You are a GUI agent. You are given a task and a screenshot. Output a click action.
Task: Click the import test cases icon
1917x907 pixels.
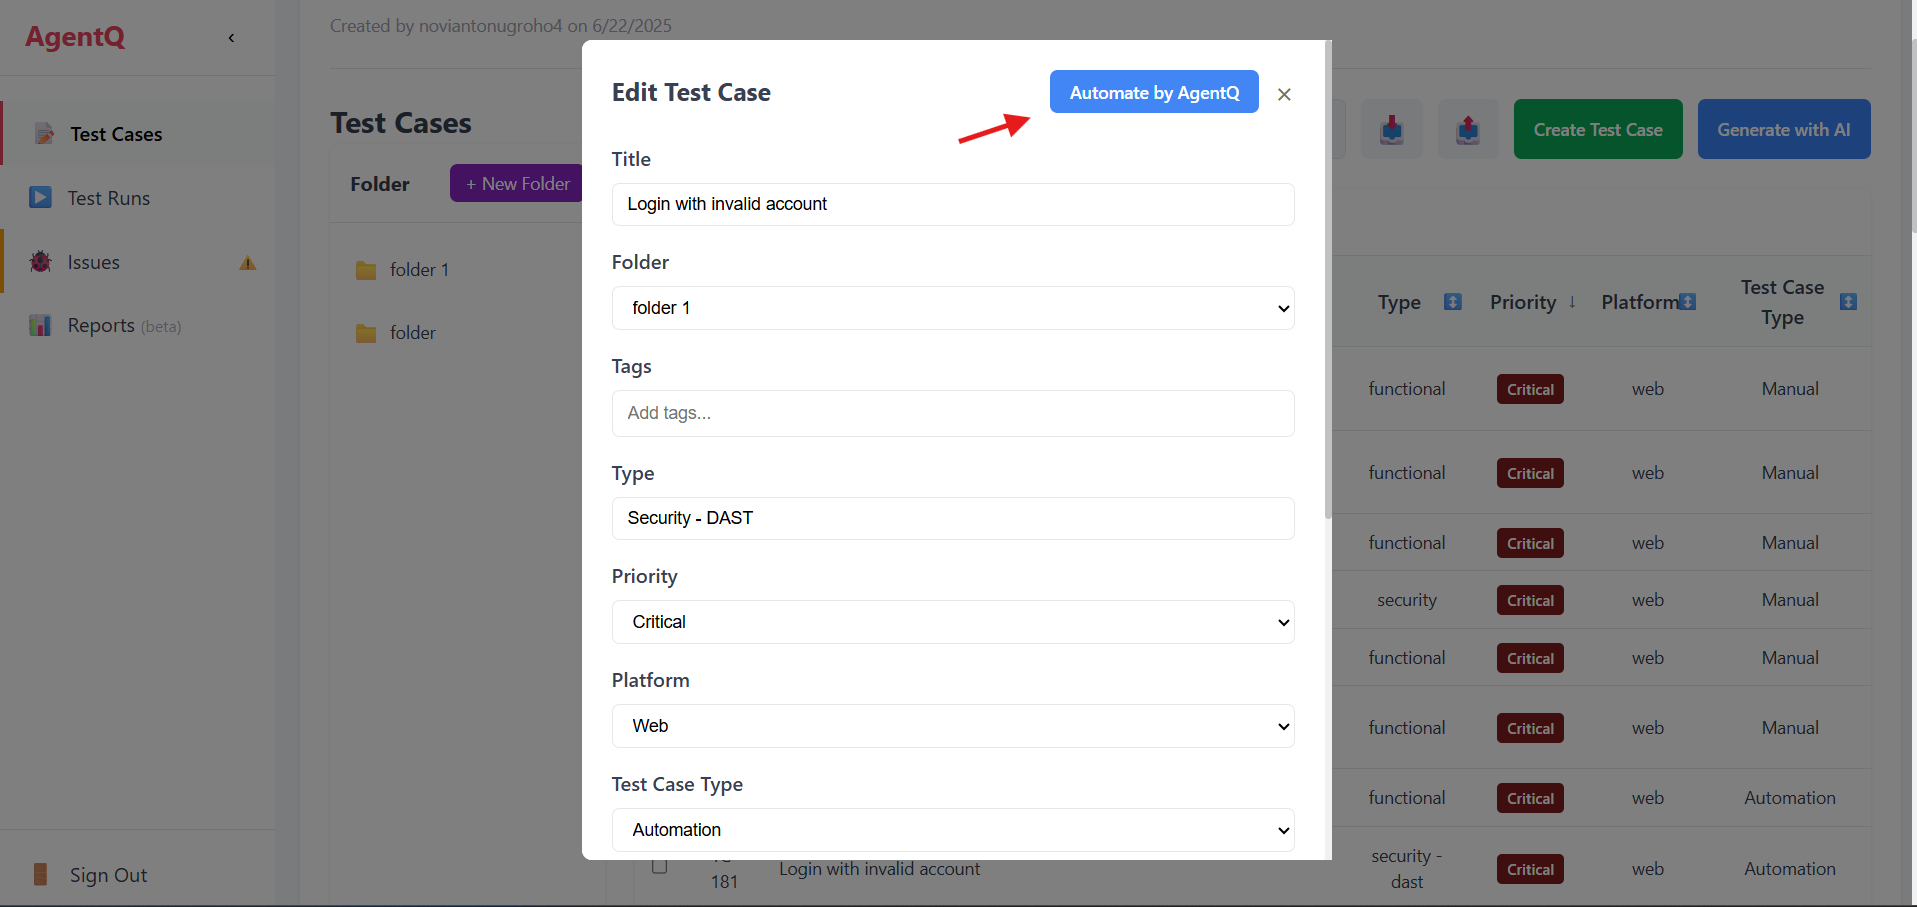pos(1392,129)
